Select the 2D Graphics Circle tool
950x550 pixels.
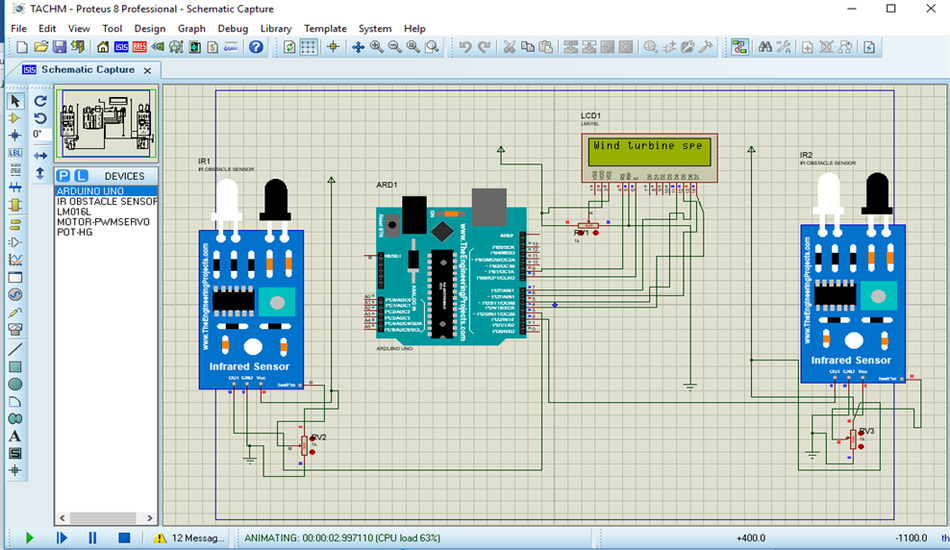pyautogui.click(x=15, y=384)
